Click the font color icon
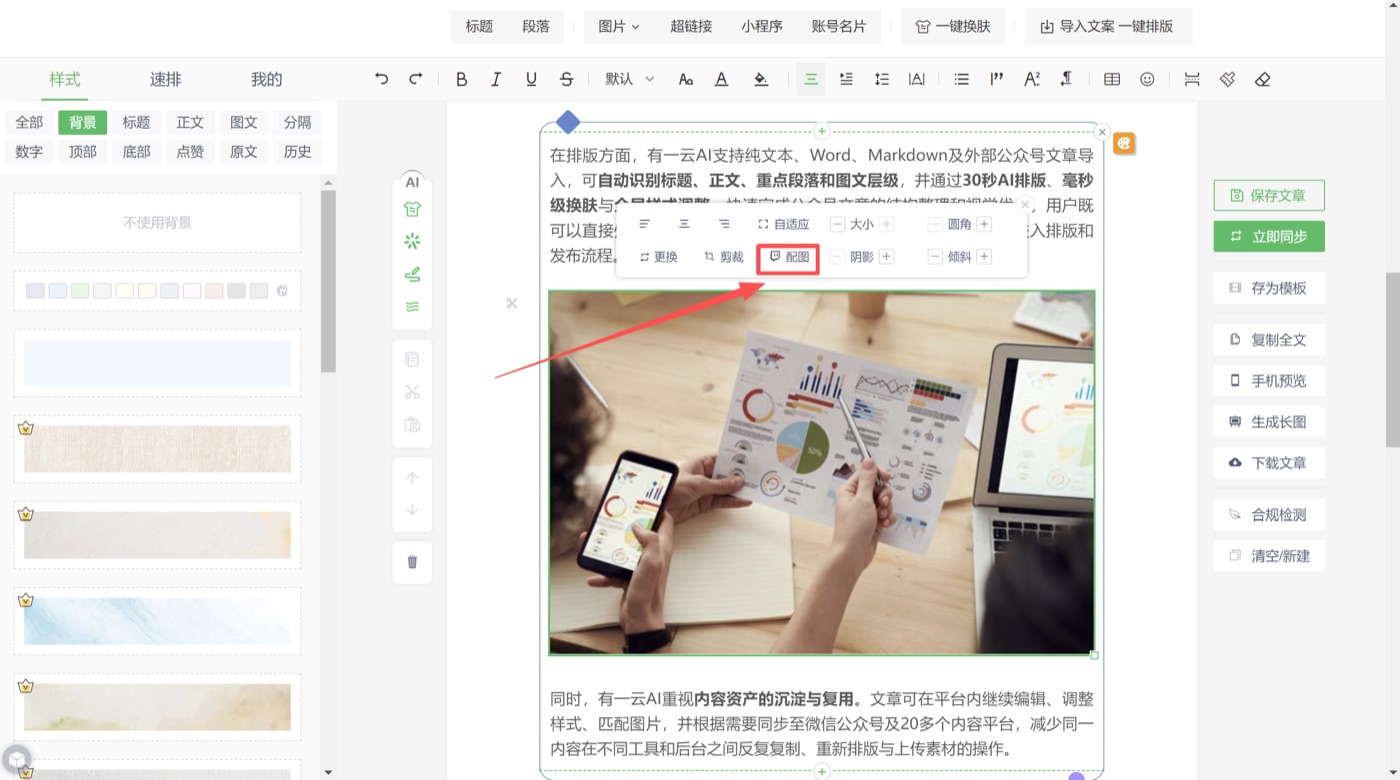The height and width of the screenshot is (780, 1400). point(721,79)
